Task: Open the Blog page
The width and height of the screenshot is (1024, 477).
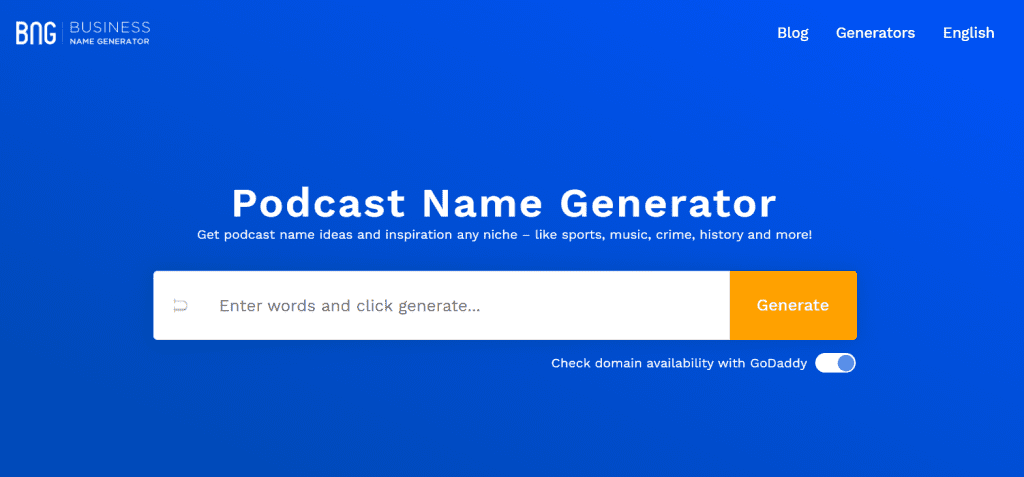Action: (x=793, y=33)
